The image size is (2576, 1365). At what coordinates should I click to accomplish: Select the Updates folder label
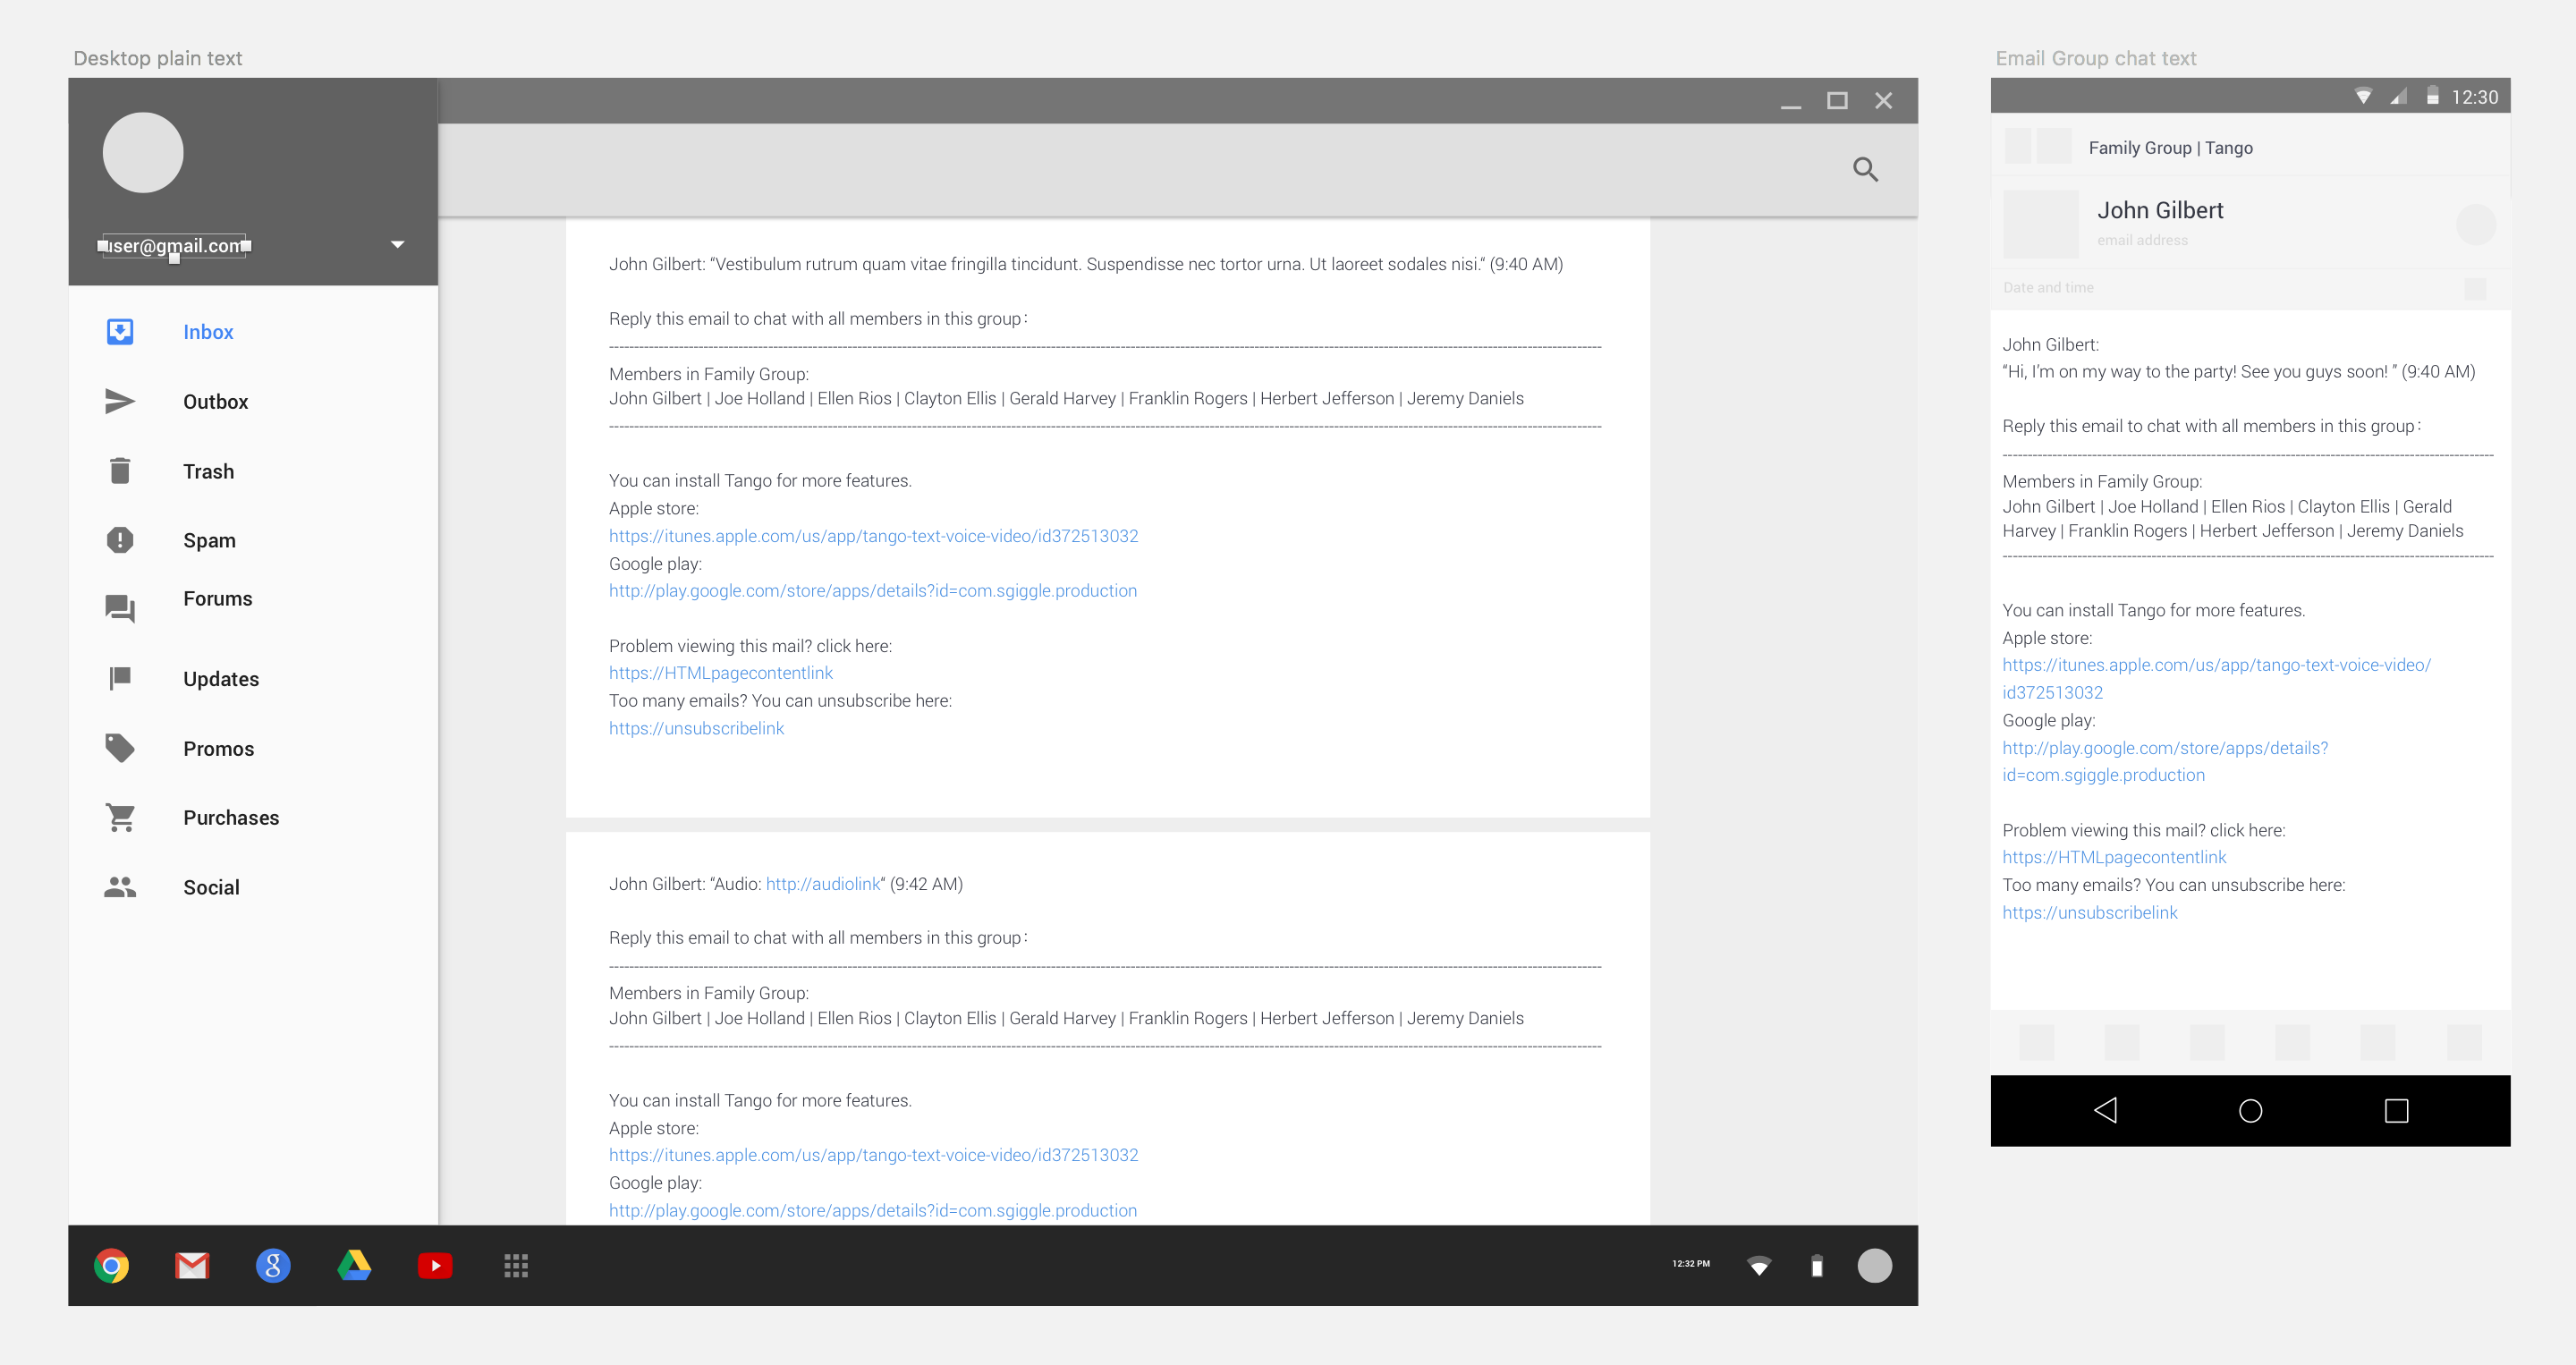[x=221, y=679]
